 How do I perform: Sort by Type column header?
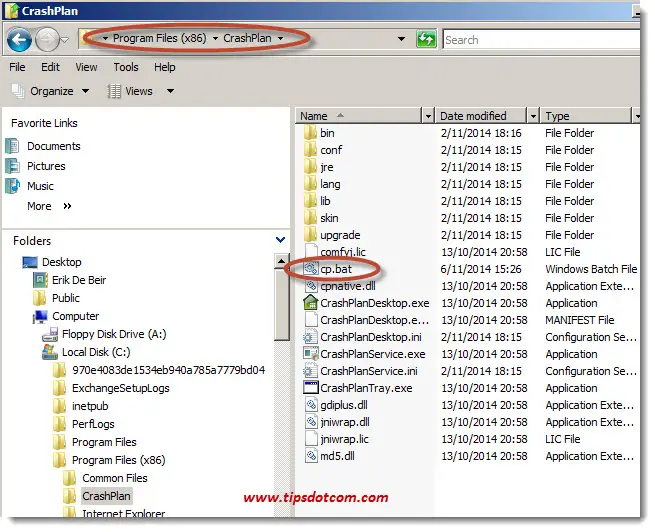pos(585,116)
